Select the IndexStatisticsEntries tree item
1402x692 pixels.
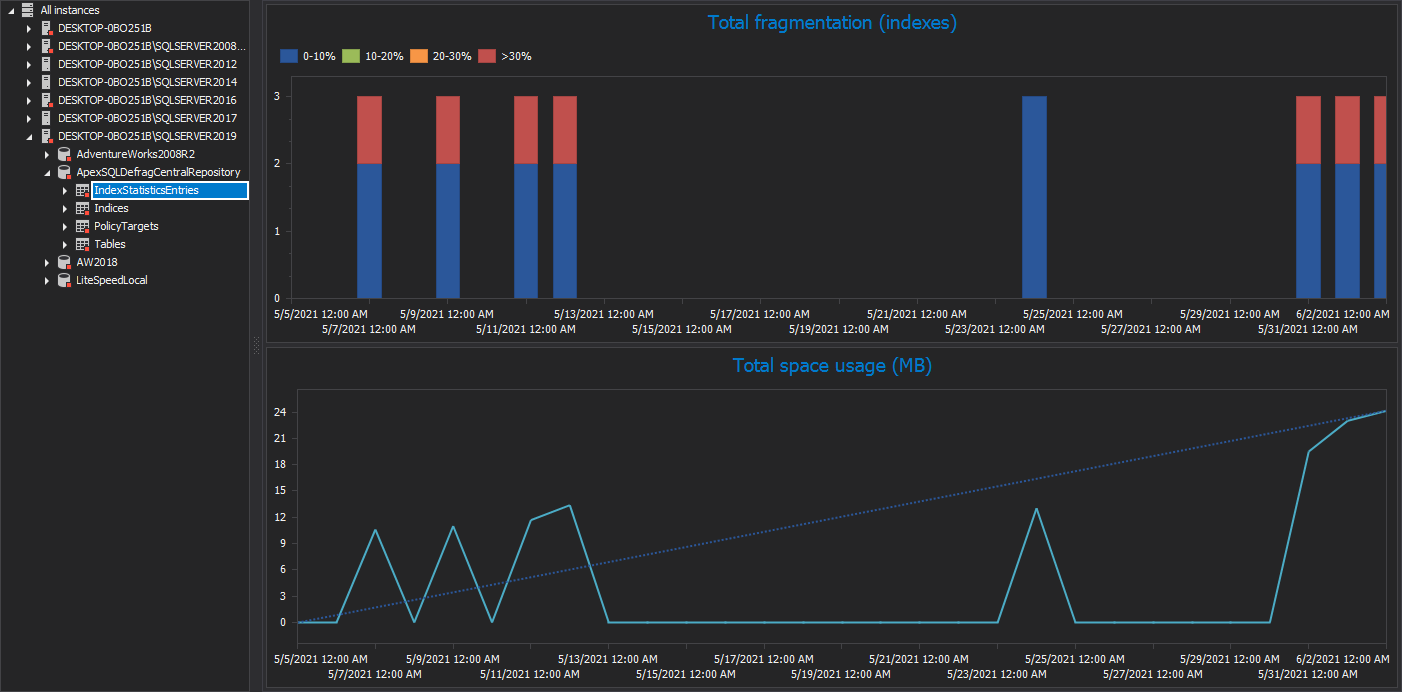tap(144, 190)
